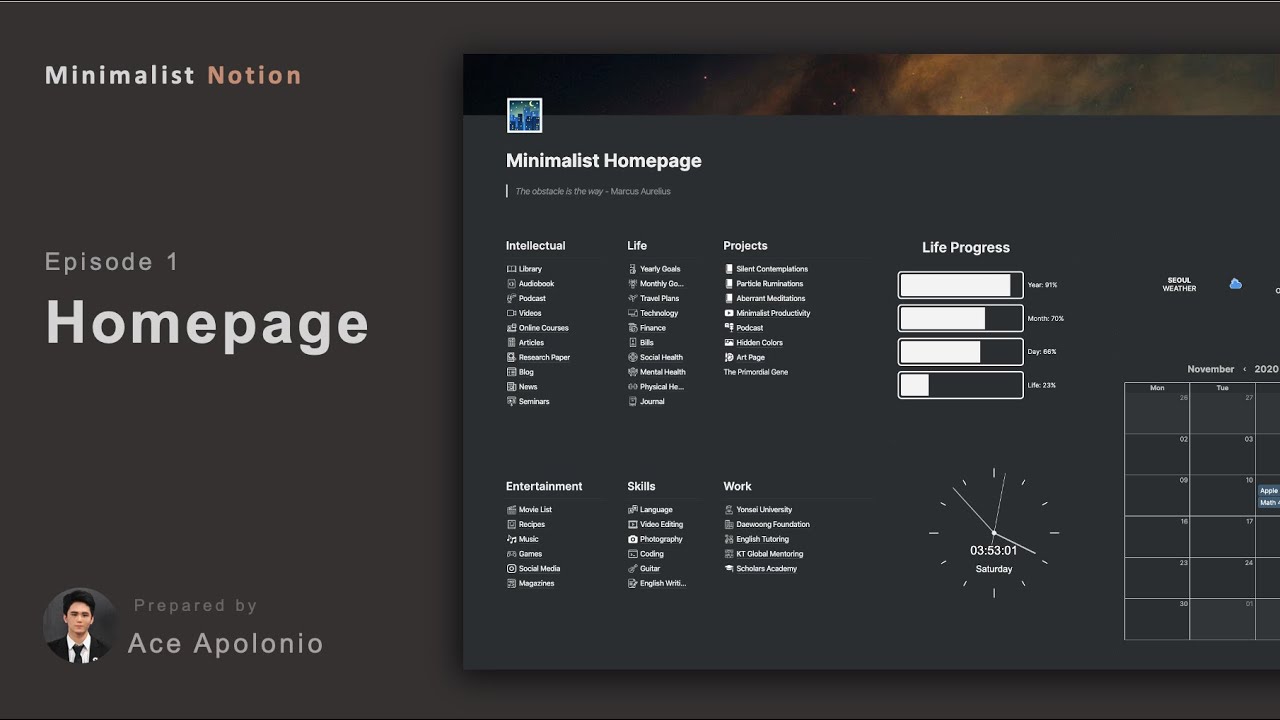This screenshot has width=1280, height=720.
Task: Select November 16 calendar cell
Action: click(x=1157, y=536)
